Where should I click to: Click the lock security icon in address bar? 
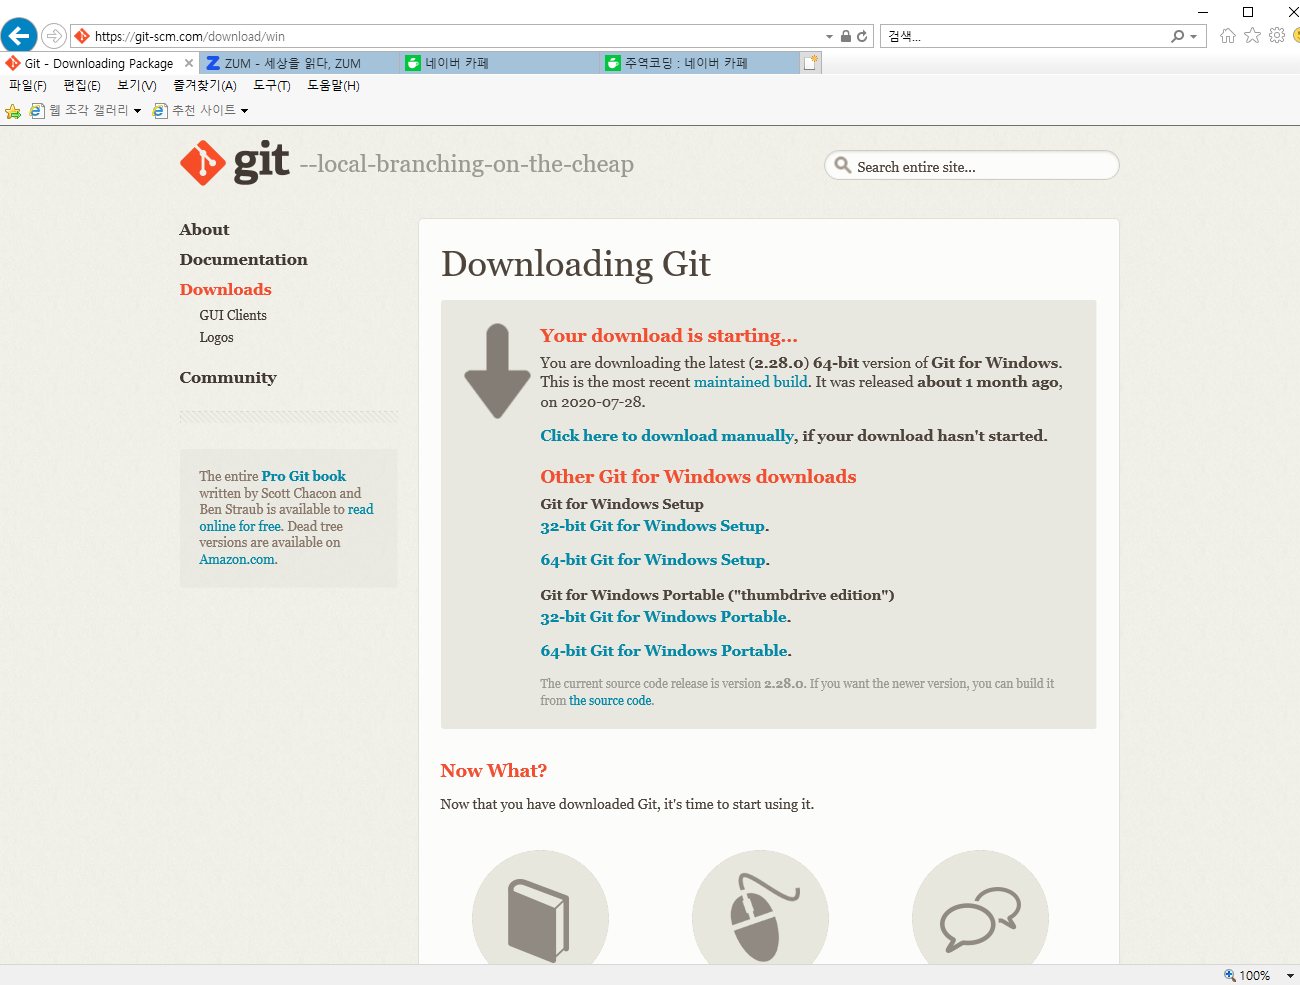click(x=846, y=36)
